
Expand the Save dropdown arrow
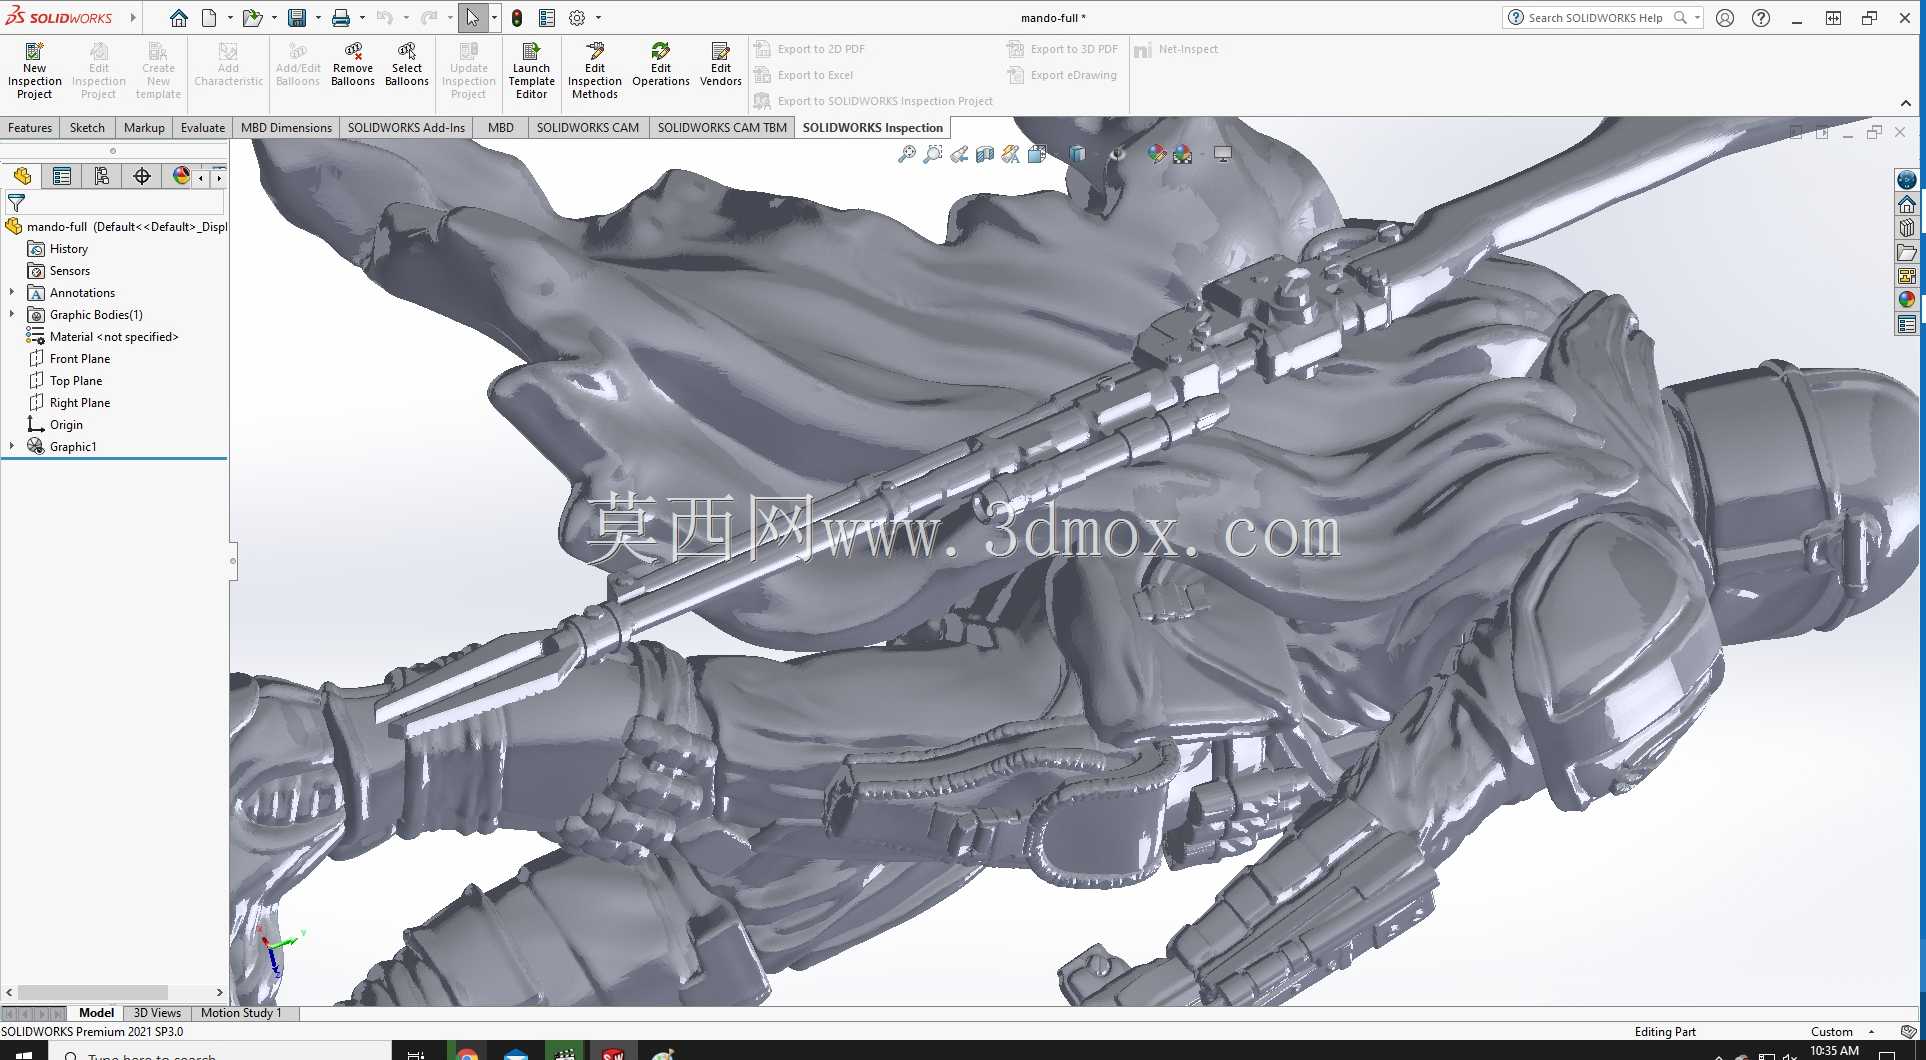pos(318,18)
